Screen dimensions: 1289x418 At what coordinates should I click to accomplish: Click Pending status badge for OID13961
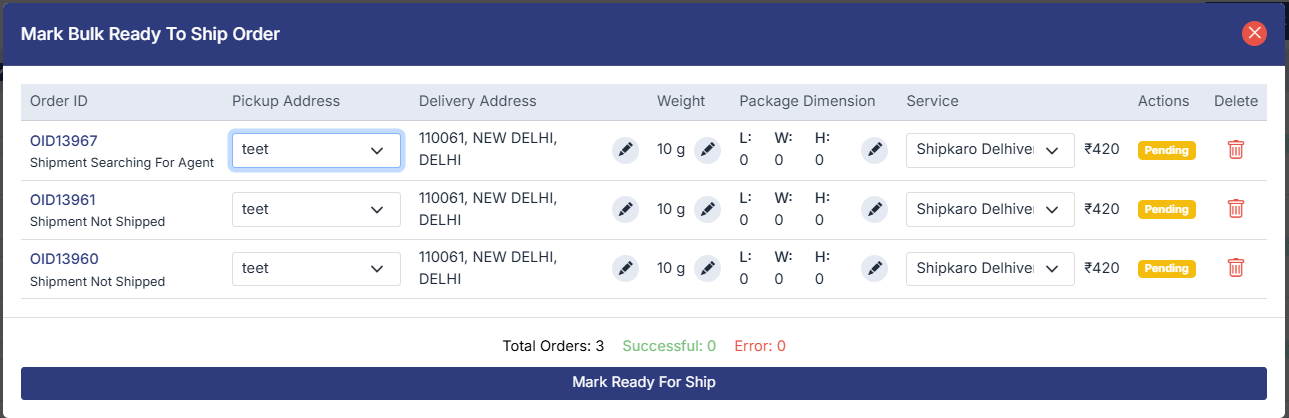(x=1166, y=209)
